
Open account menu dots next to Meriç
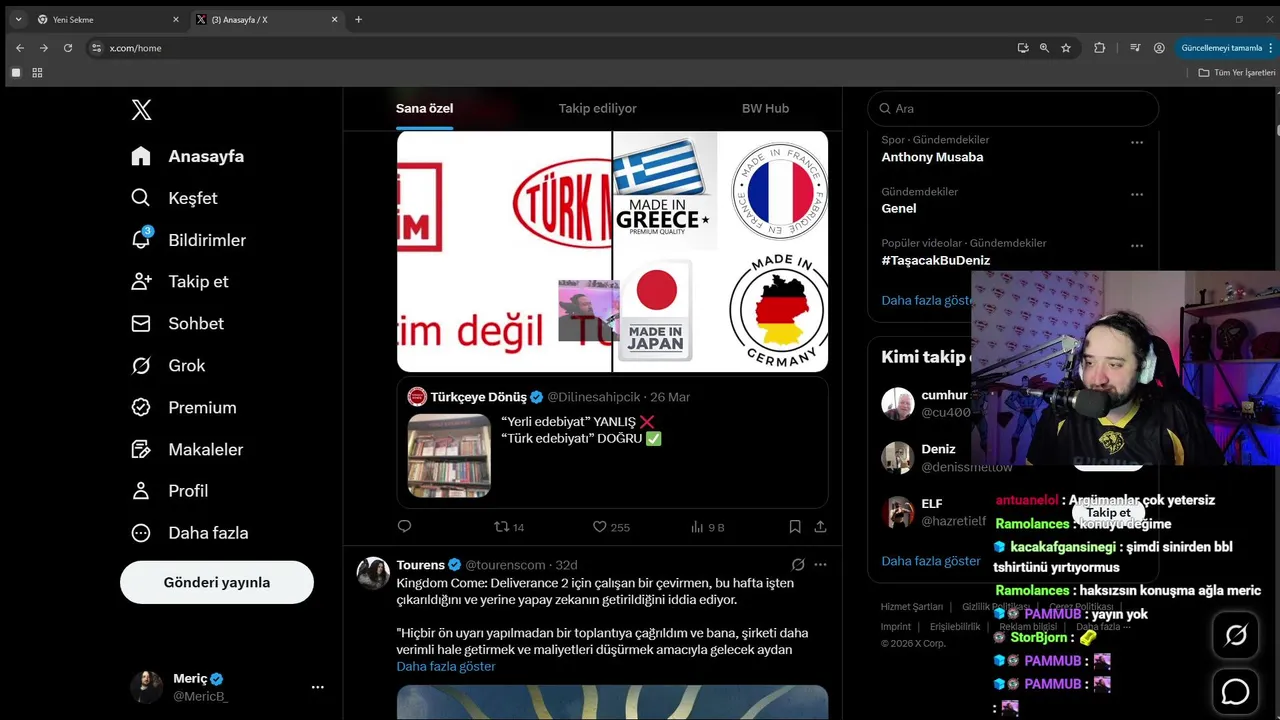pyautogui.click(x=318, y=687)
